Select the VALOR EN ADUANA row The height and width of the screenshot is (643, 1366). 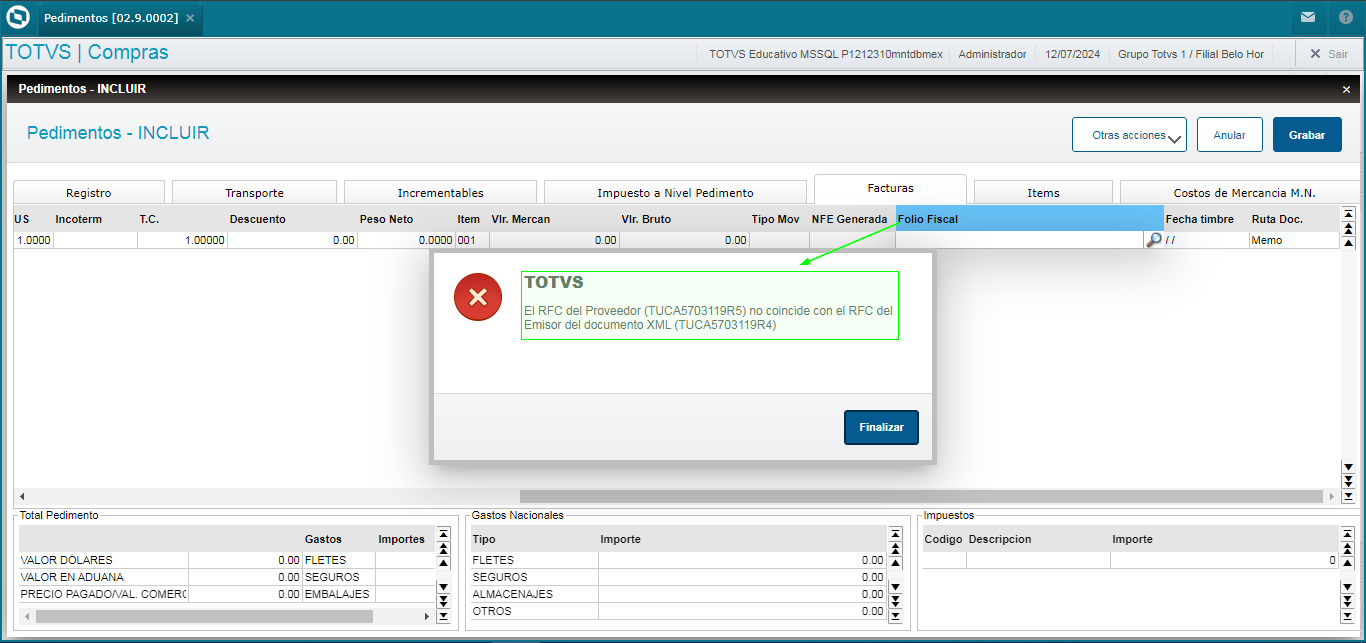coord(225,577)
